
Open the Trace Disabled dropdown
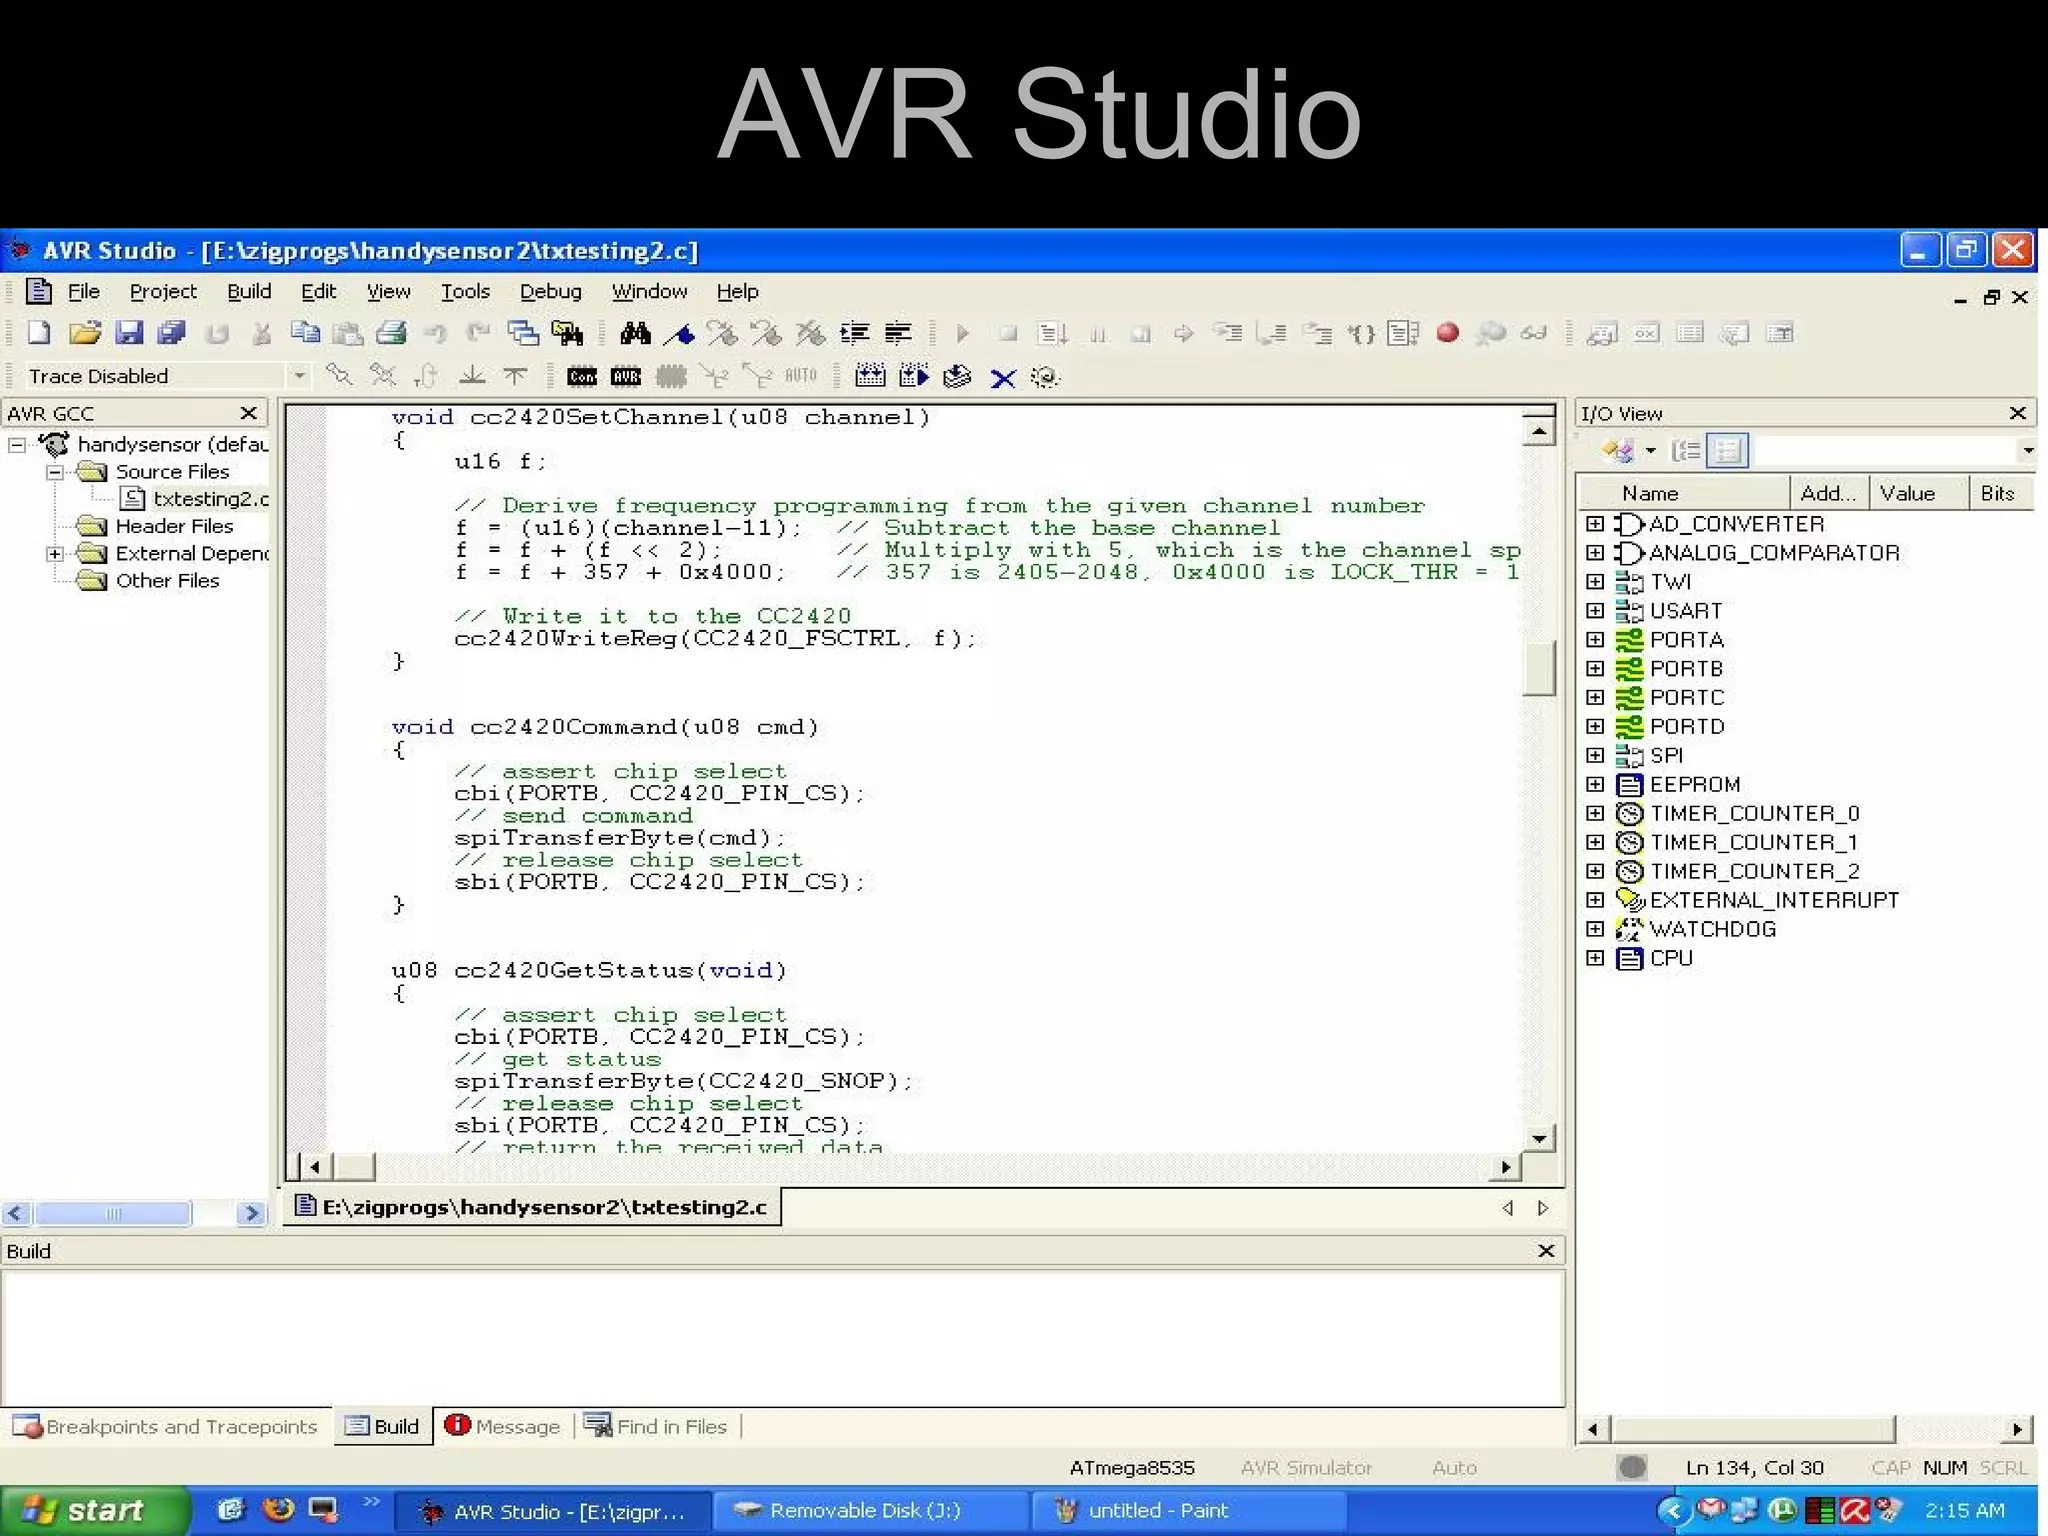298,376
